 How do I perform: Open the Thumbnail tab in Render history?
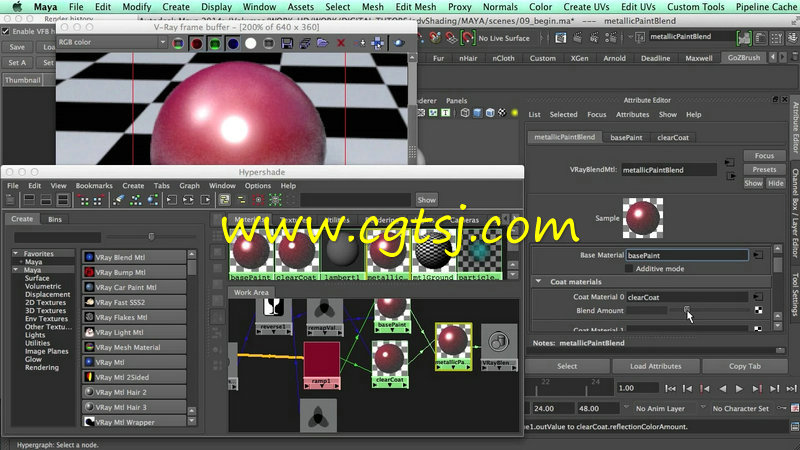[x=22, y=80]
